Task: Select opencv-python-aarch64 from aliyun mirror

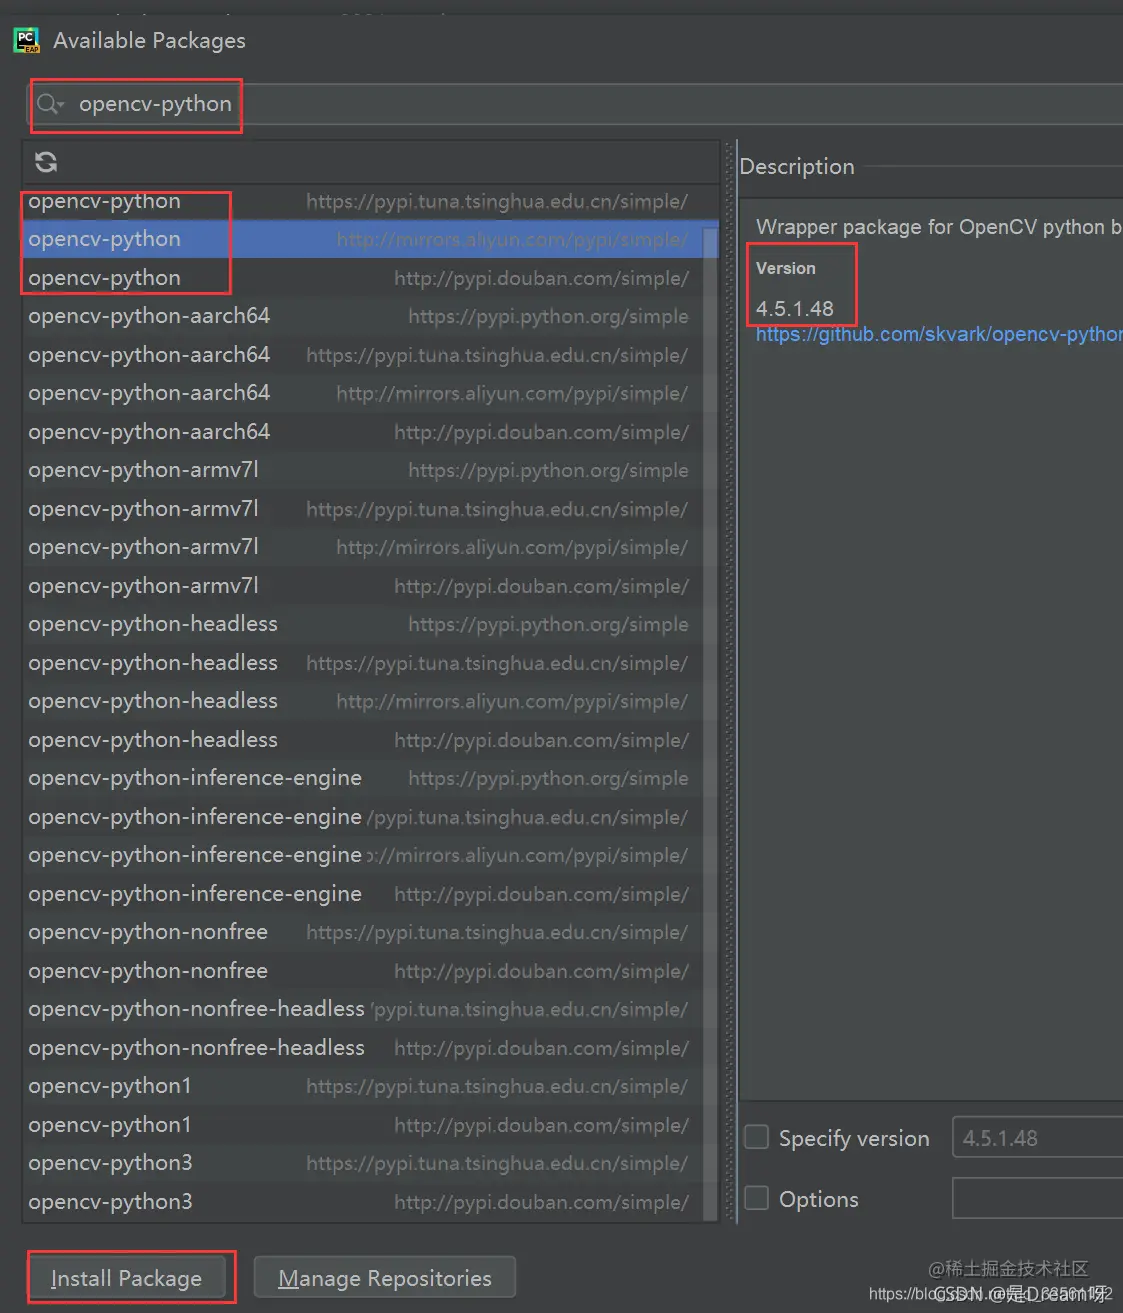Action: pyautogui.click(x=362, y=393)
